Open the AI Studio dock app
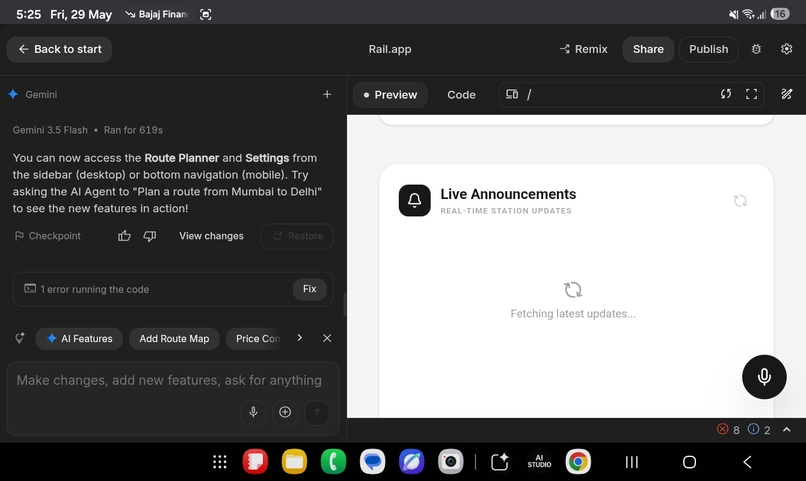 click(539, 461)
